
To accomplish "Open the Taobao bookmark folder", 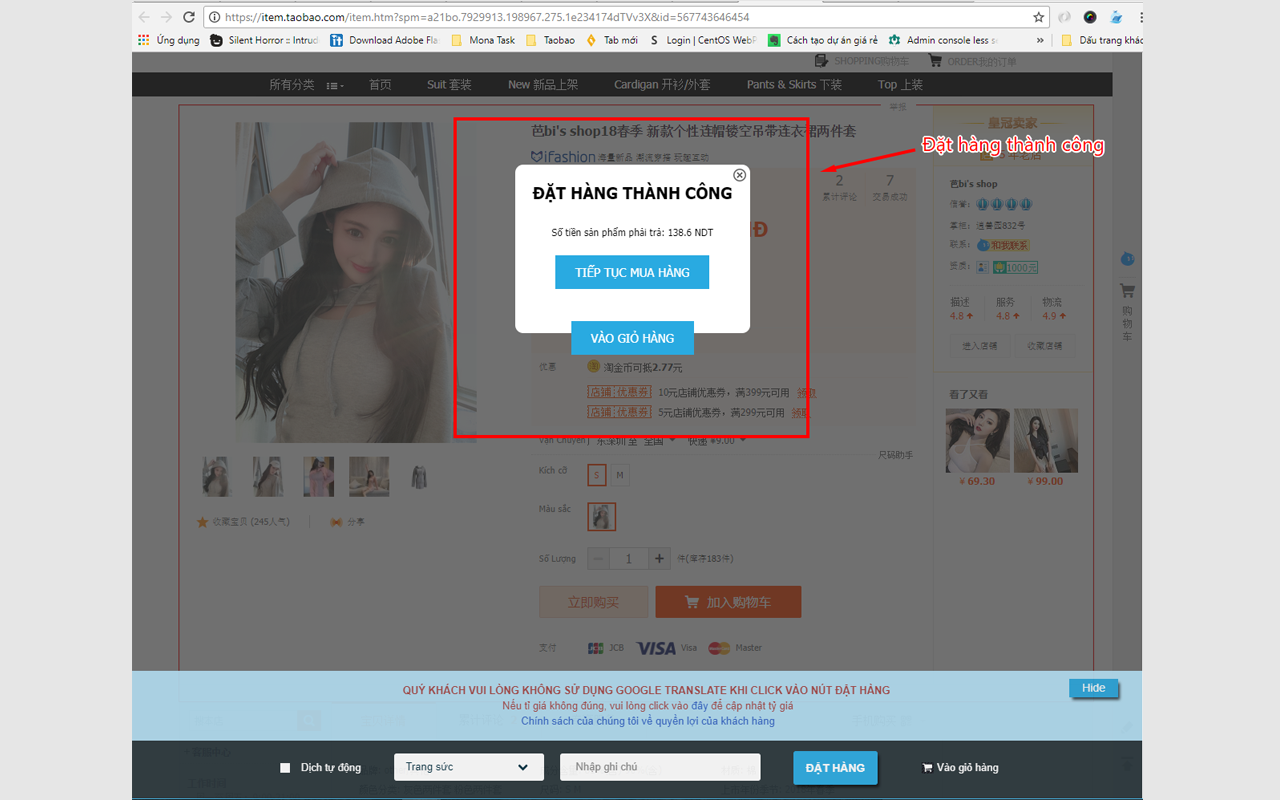I will [550, 40].
